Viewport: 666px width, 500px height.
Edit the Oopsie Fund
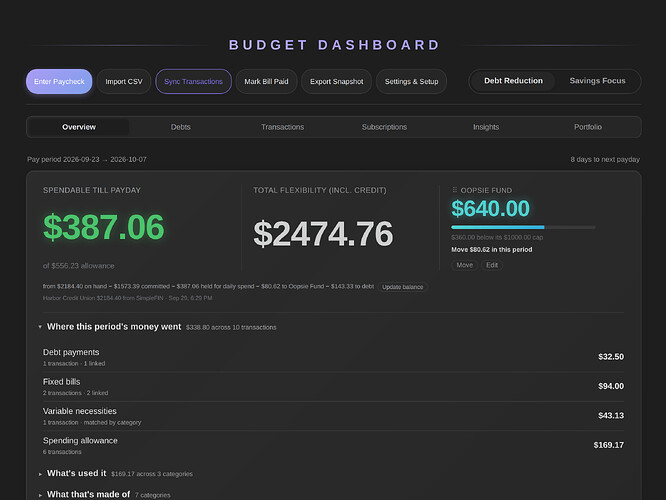click(x=492, y=265)
